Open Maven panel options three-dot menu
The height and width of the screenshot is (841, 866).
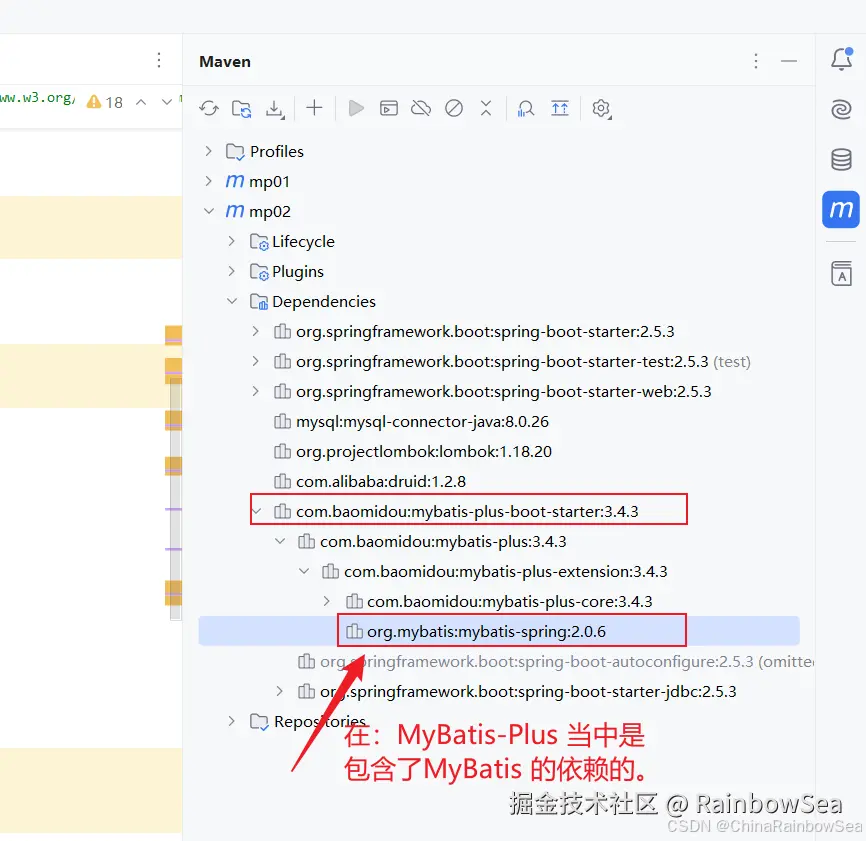click(x=756, y=61)
